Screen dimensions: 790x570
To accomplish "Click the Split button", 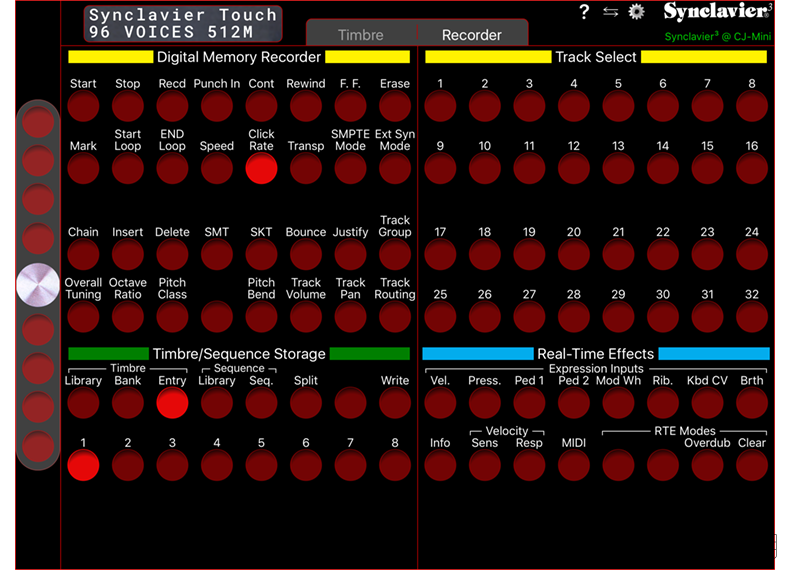I will point(306,402).
